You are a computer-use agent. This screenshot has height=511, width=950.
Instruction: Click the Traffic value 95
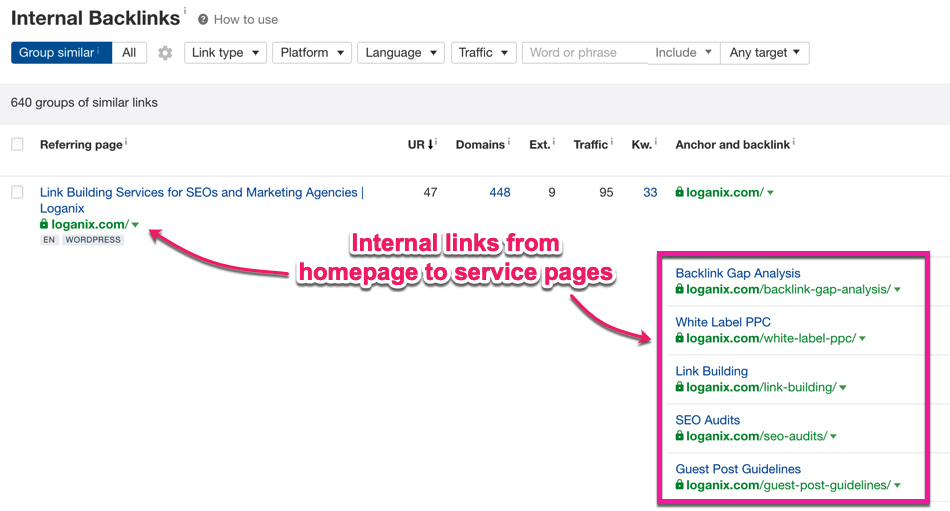(606, 192)
